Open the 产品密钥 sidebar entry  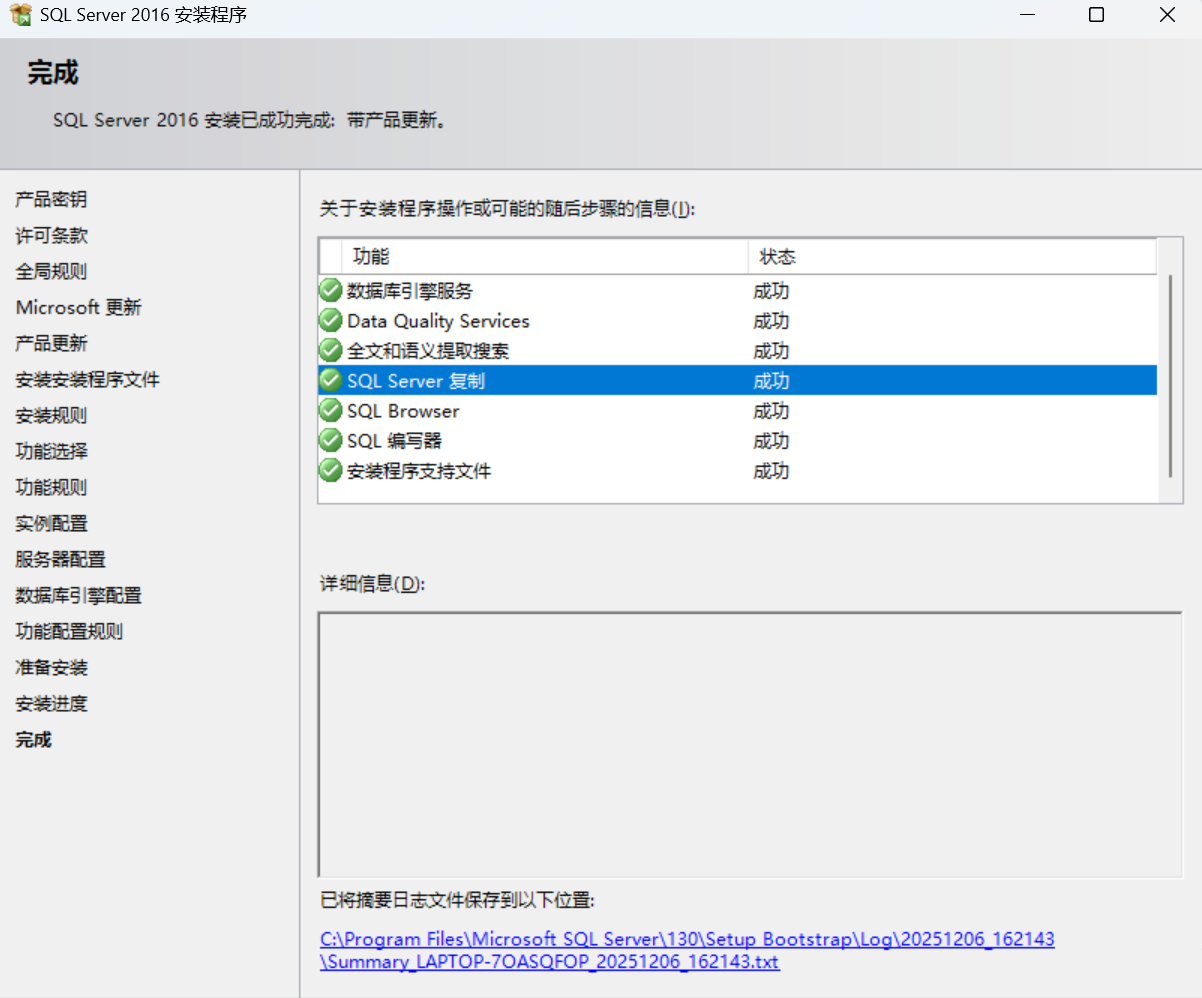click(50, 199)
